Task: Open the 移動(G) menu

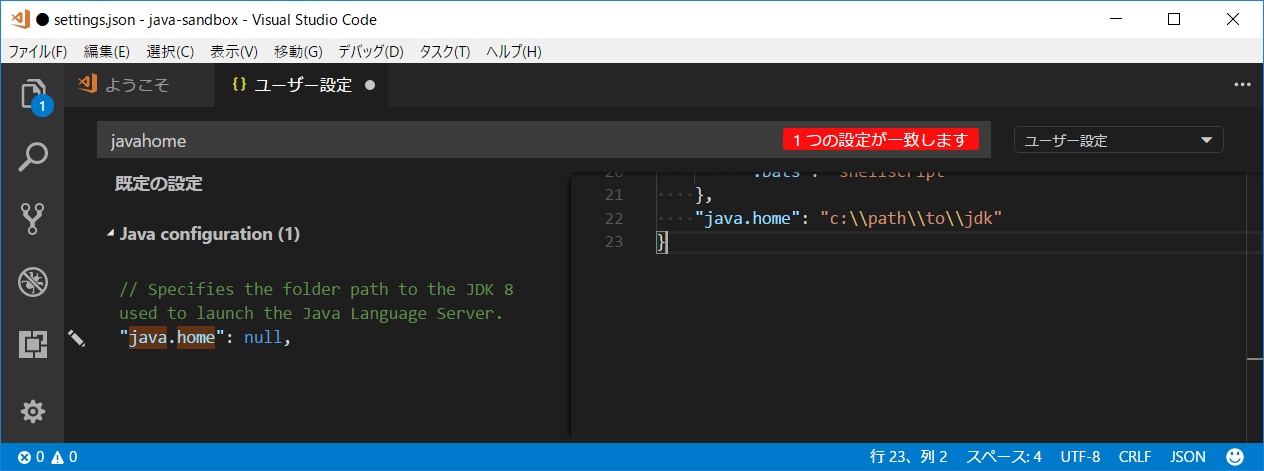Action: (298, 51)
